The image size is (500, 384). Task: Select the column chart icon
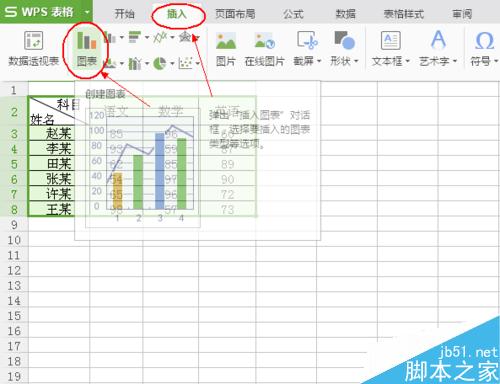(x=109, y=37)
